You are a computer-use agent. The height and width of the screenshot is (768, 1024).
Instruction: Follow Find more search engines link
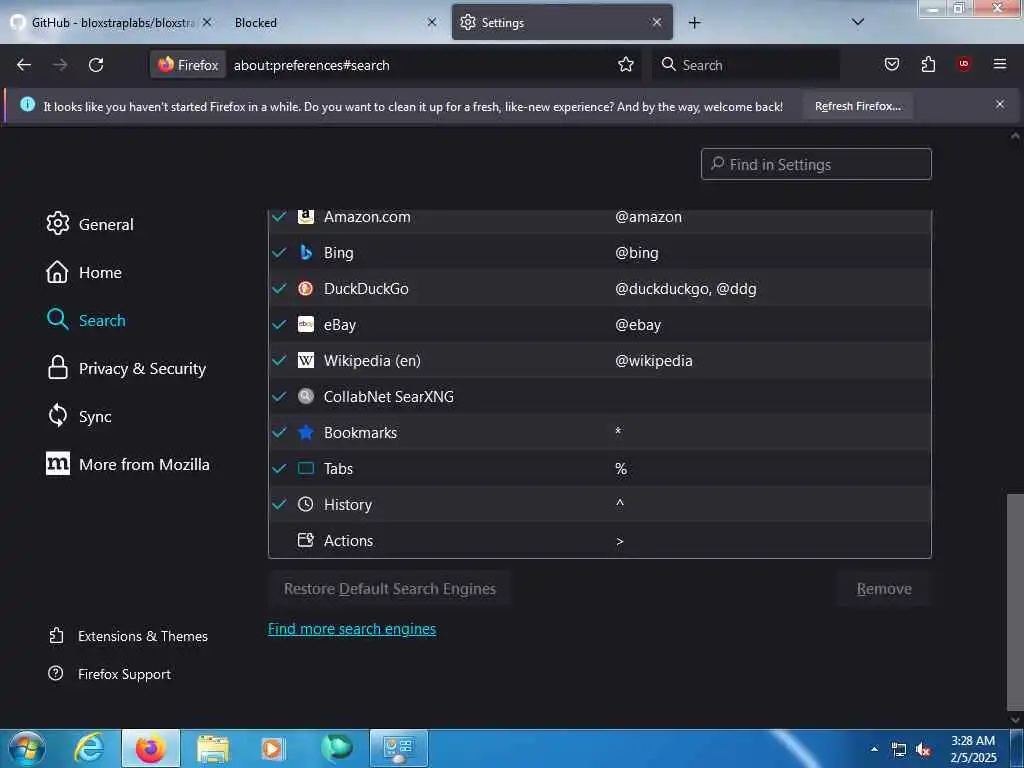352,629
